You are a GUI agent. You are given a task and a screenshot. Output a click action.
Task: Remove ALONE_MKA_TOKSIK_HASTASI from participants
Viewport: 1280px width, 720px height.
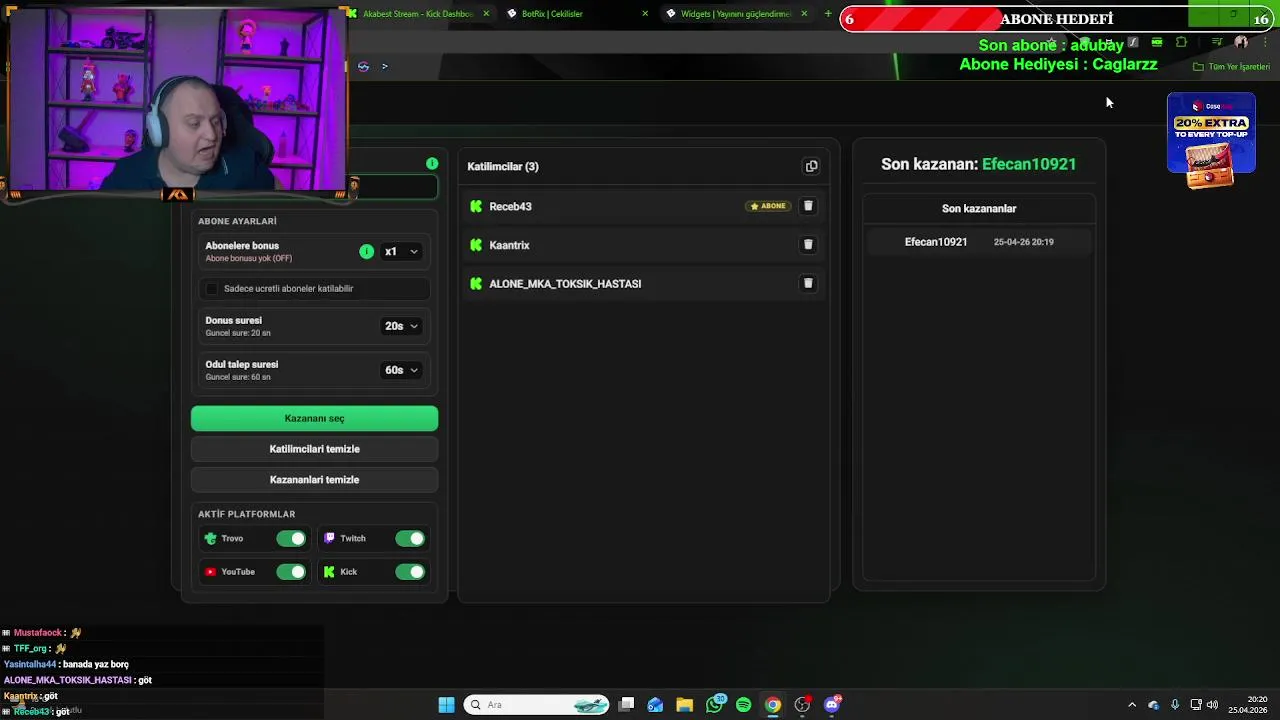[x=808, y=283]
